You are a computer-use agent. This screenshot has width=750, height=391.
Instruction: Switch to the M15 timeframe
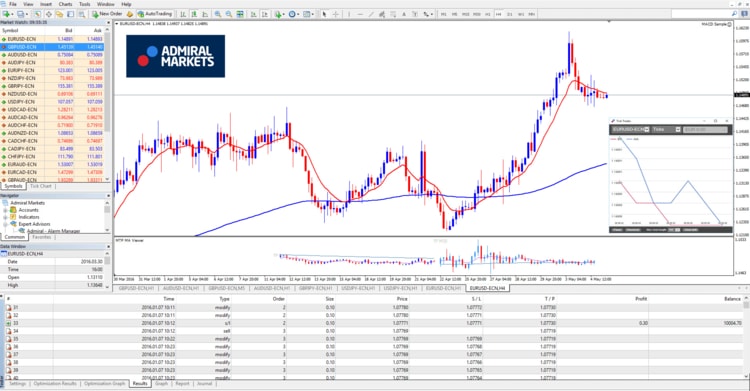click(465, 14)
